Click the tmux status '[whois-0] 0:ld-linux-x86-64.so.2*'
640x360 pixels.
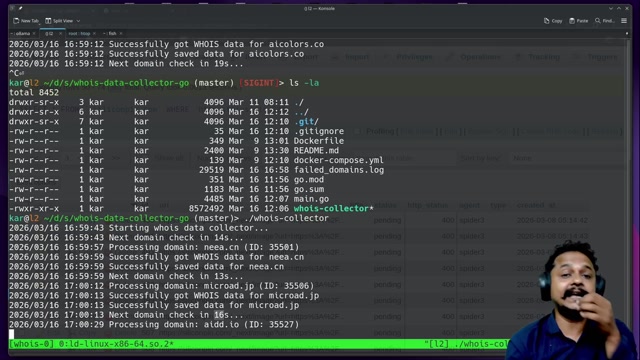click(x=91, y=344)
